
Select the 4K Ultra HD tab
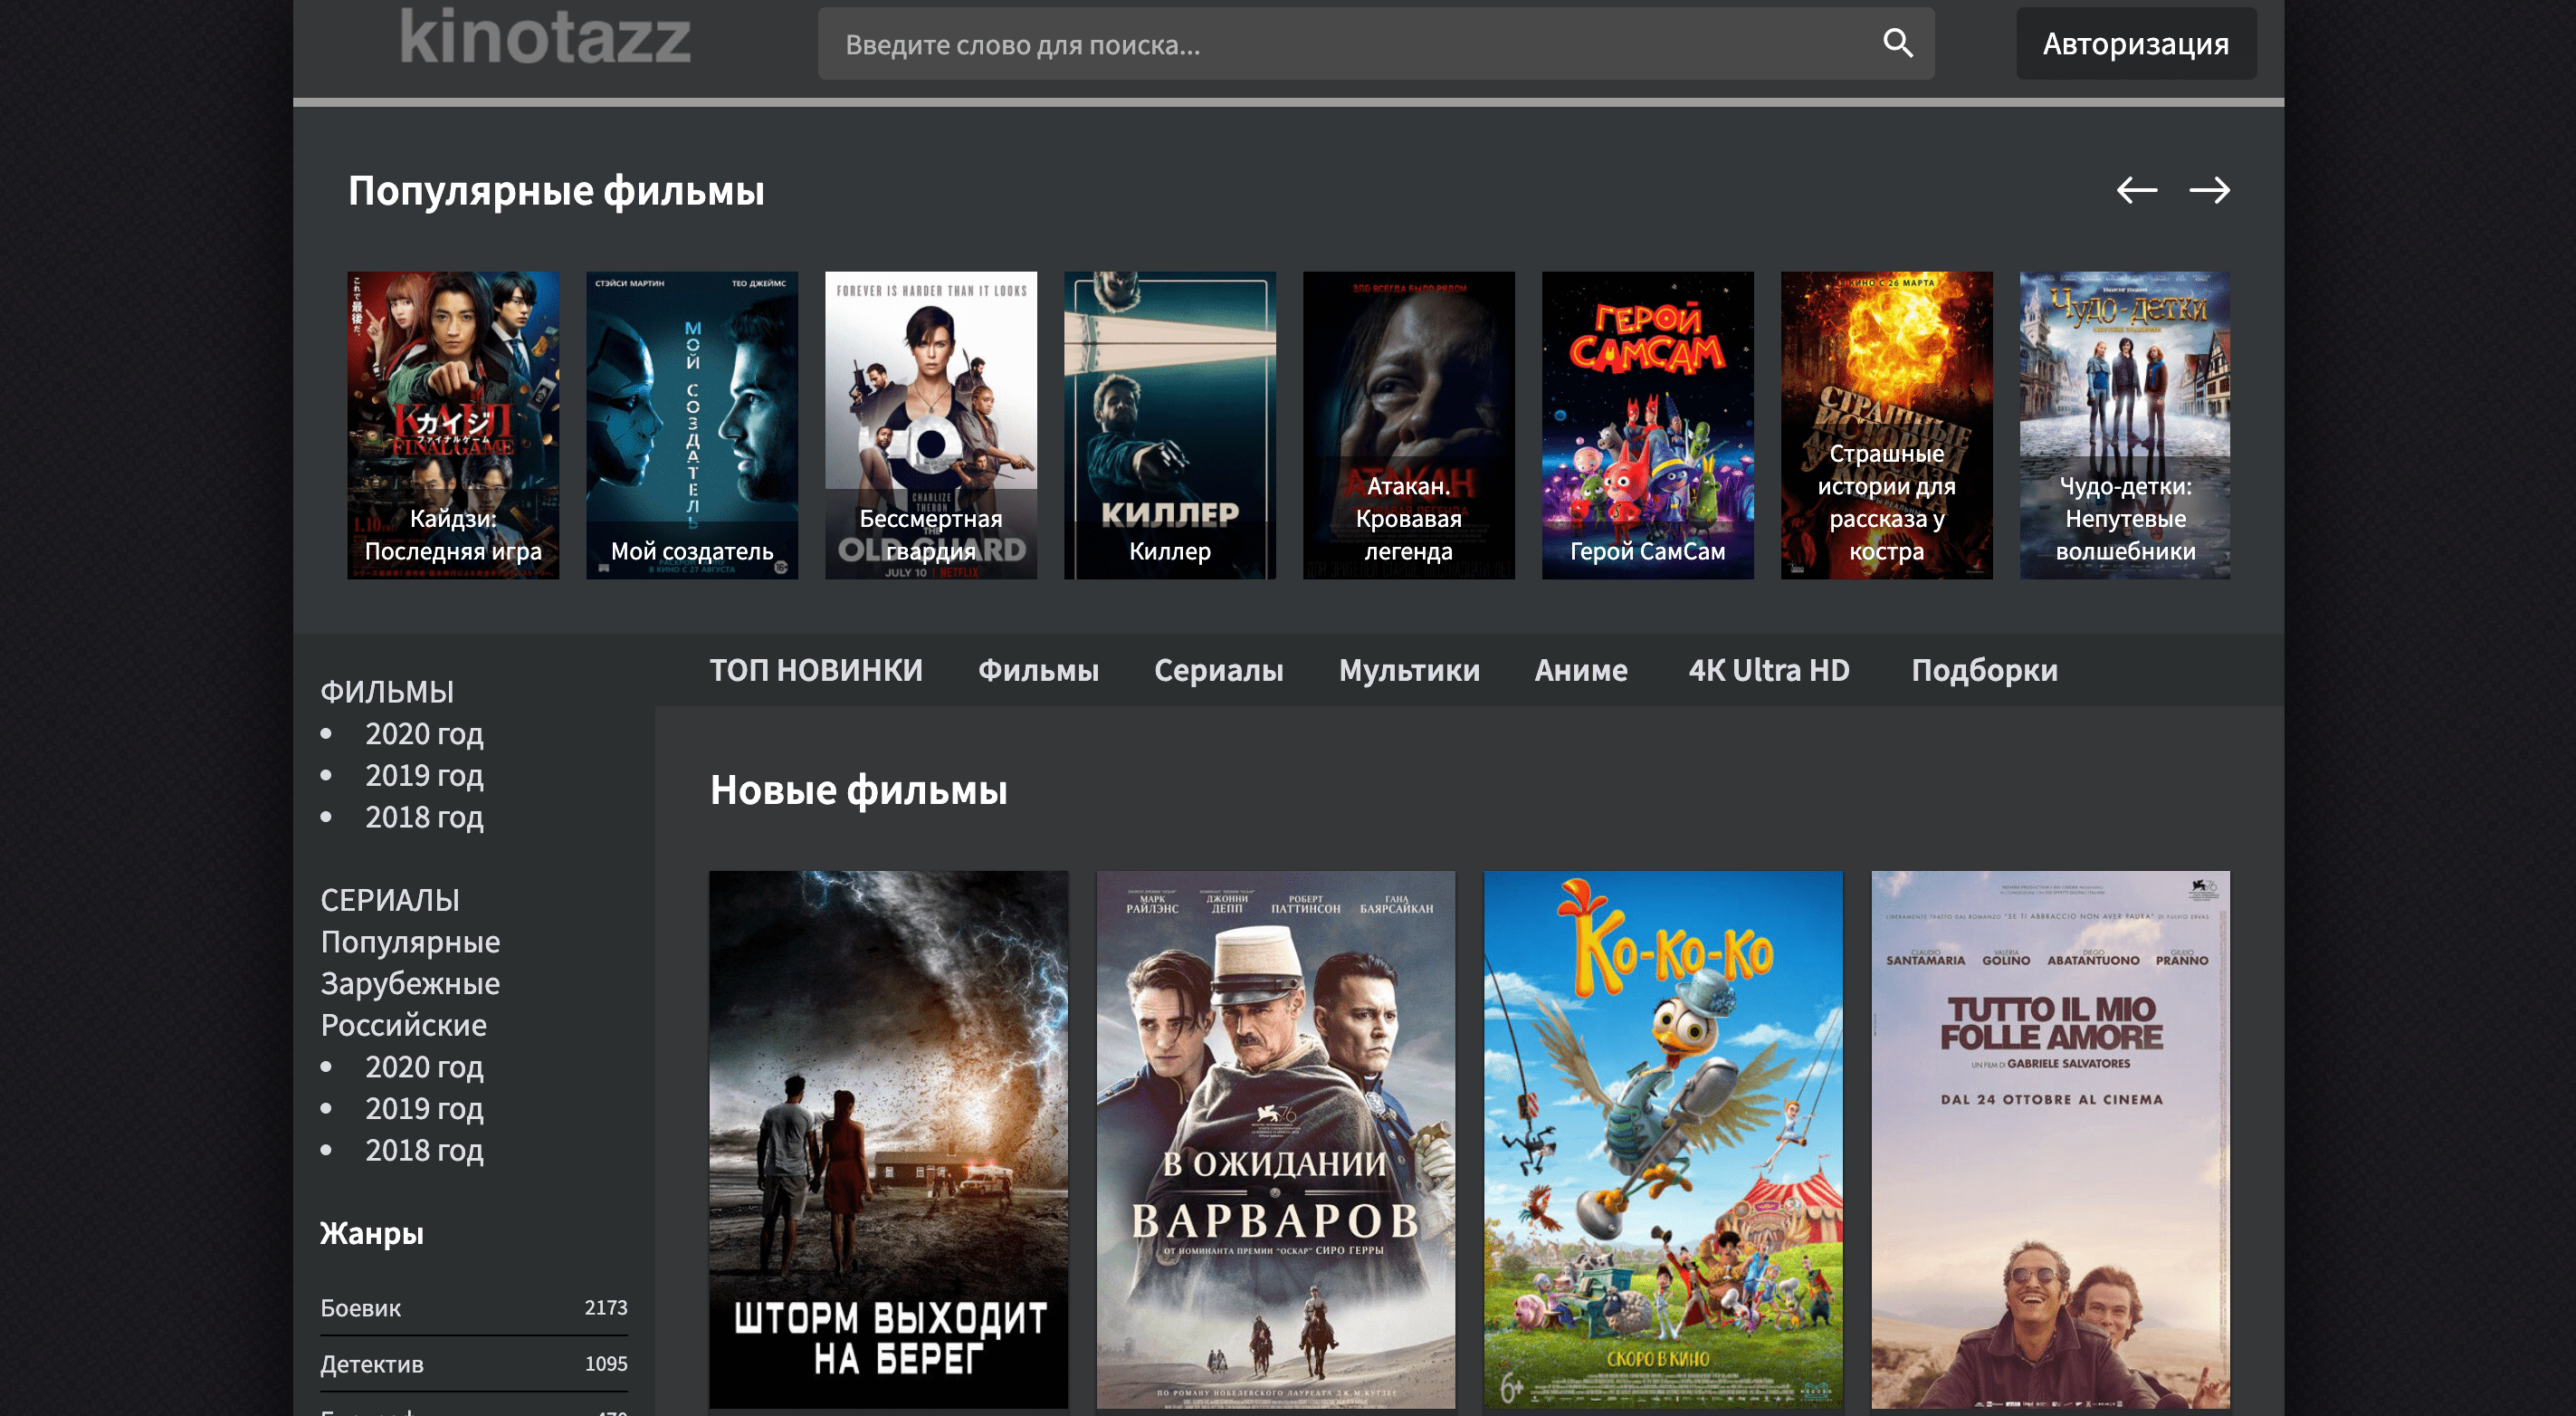(x=1769, y=670)
